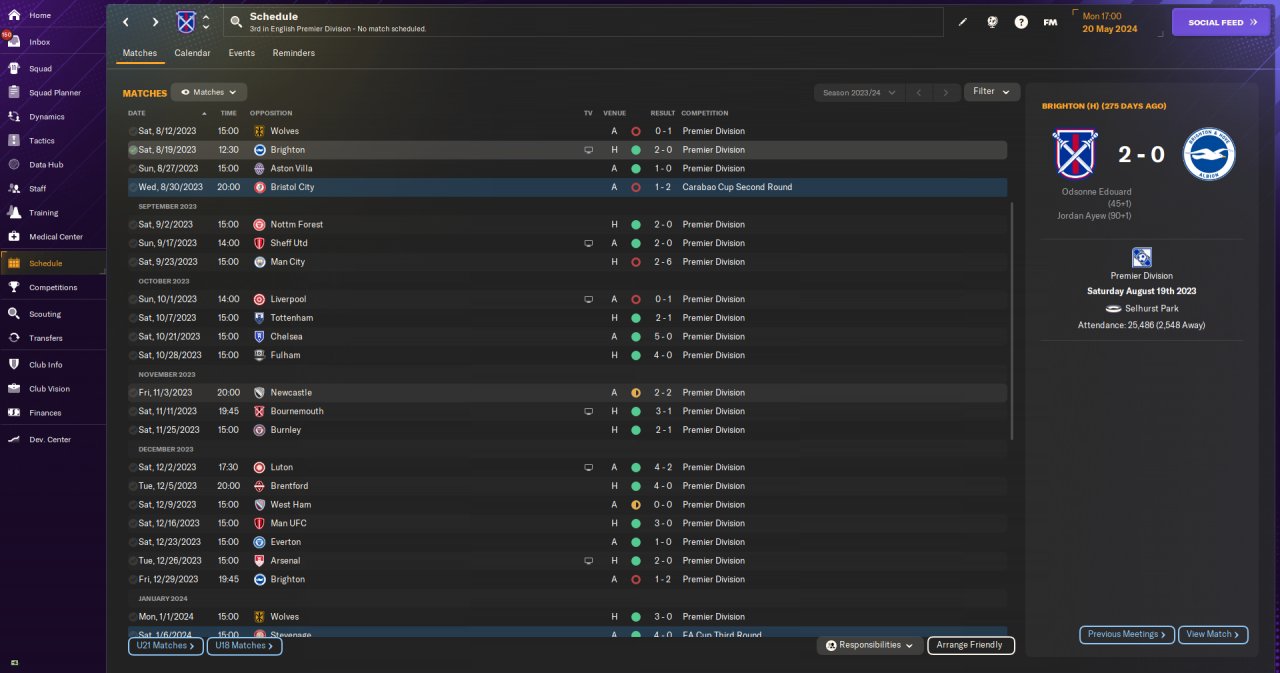Open the Training cone icon

[x=14, y=213]
